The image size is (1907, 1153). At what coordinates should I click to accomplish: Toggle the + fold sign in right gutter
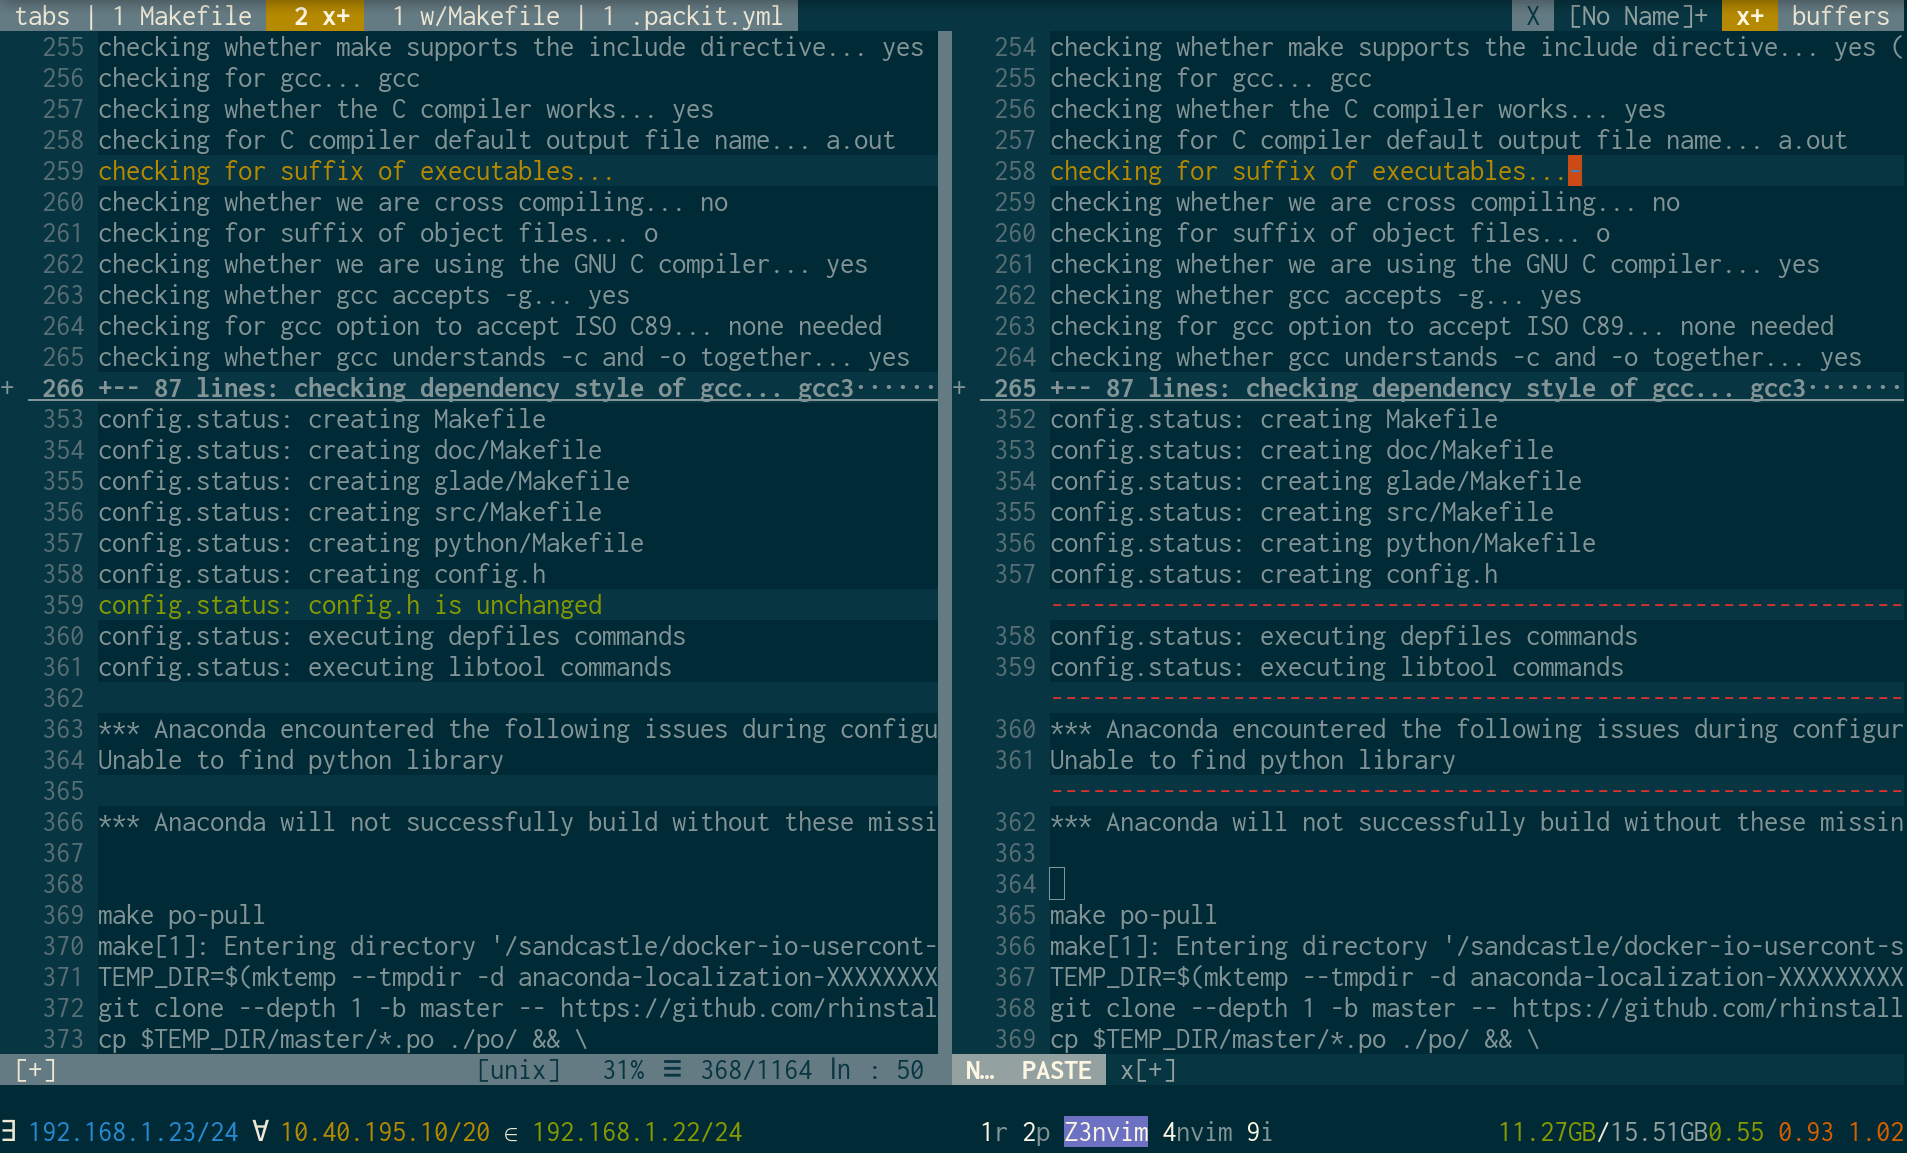tap(959, 388)
